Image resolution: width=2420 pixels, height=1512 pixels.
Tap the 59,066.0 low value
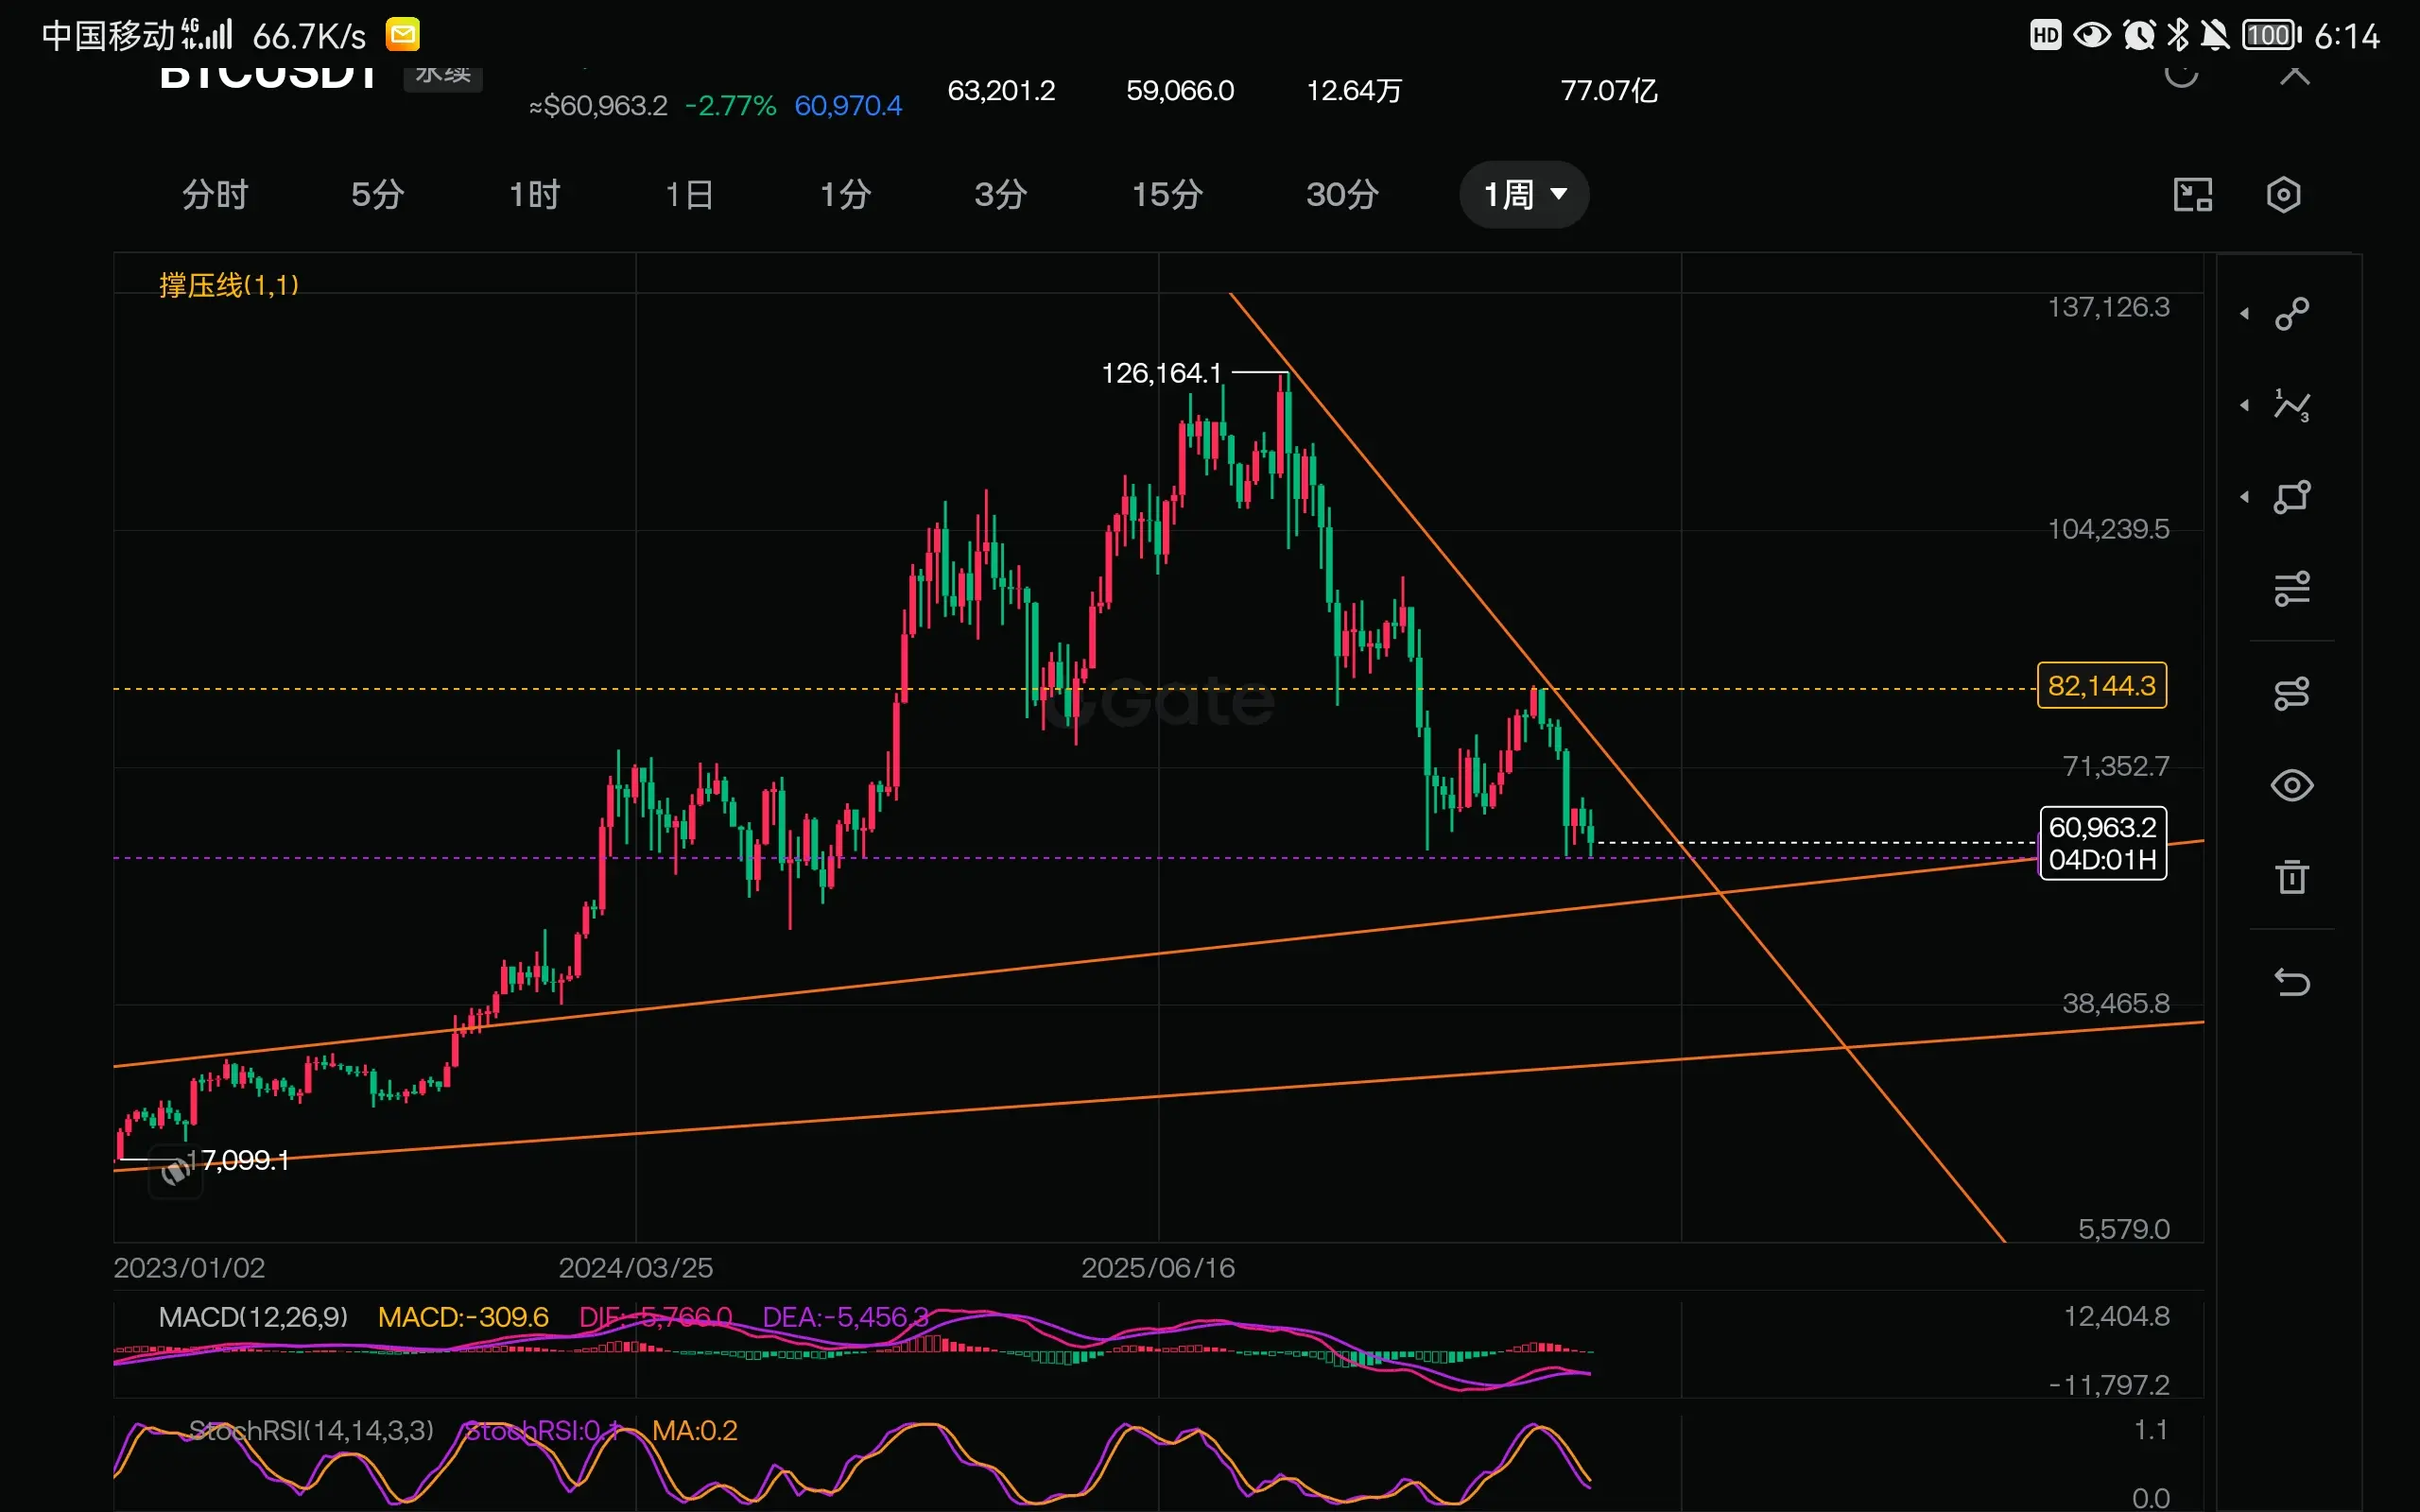tap(1180, 91)
